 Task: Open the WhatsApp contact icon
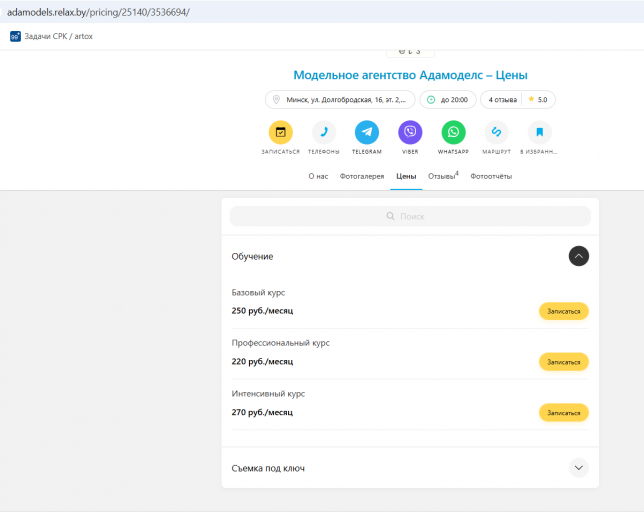click(x=453, y=132)
